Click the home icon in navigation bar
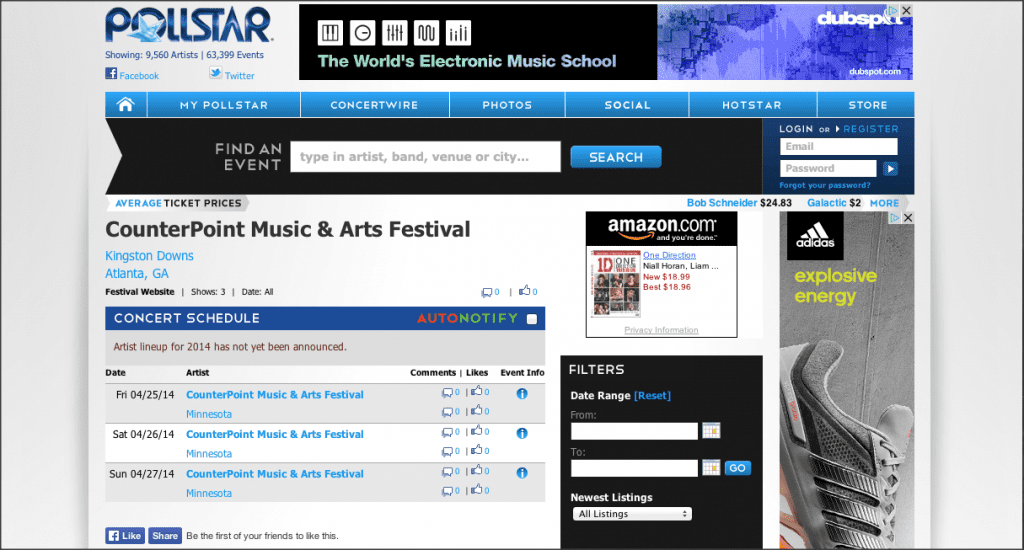 [125, 105]
